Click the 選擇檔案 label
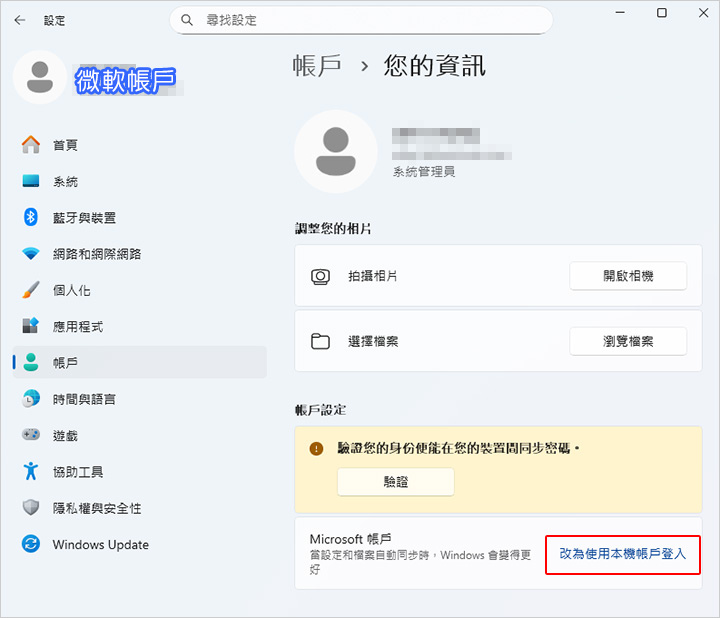This screenshot has width=720, height=618. (x=372, y=342)
